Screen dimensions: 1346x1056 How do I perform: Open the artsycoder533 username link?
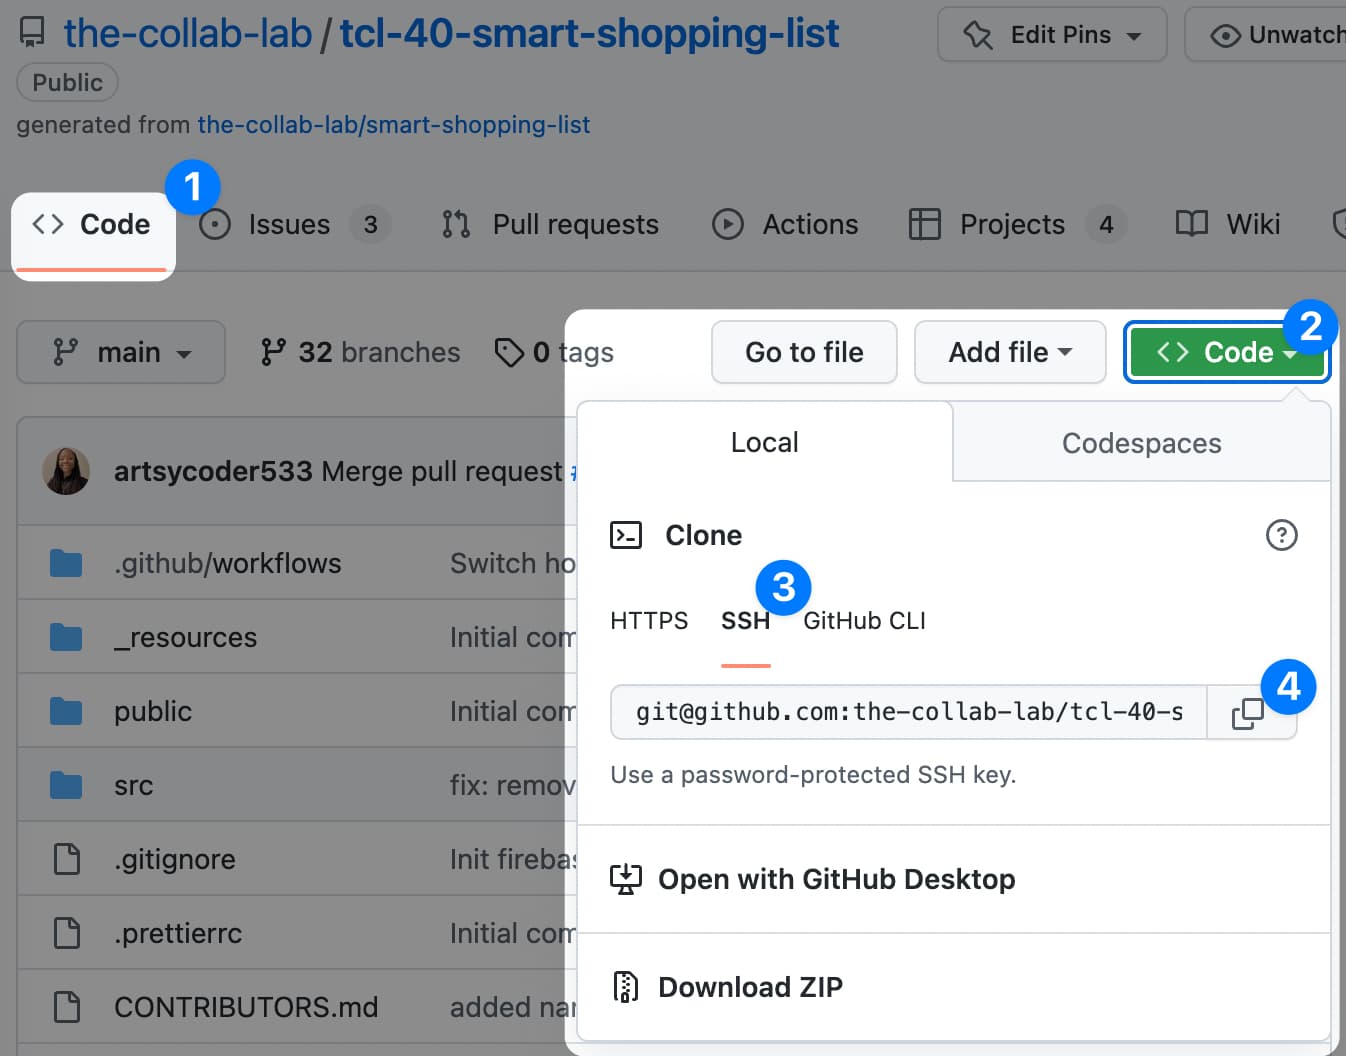coord(213,471)
